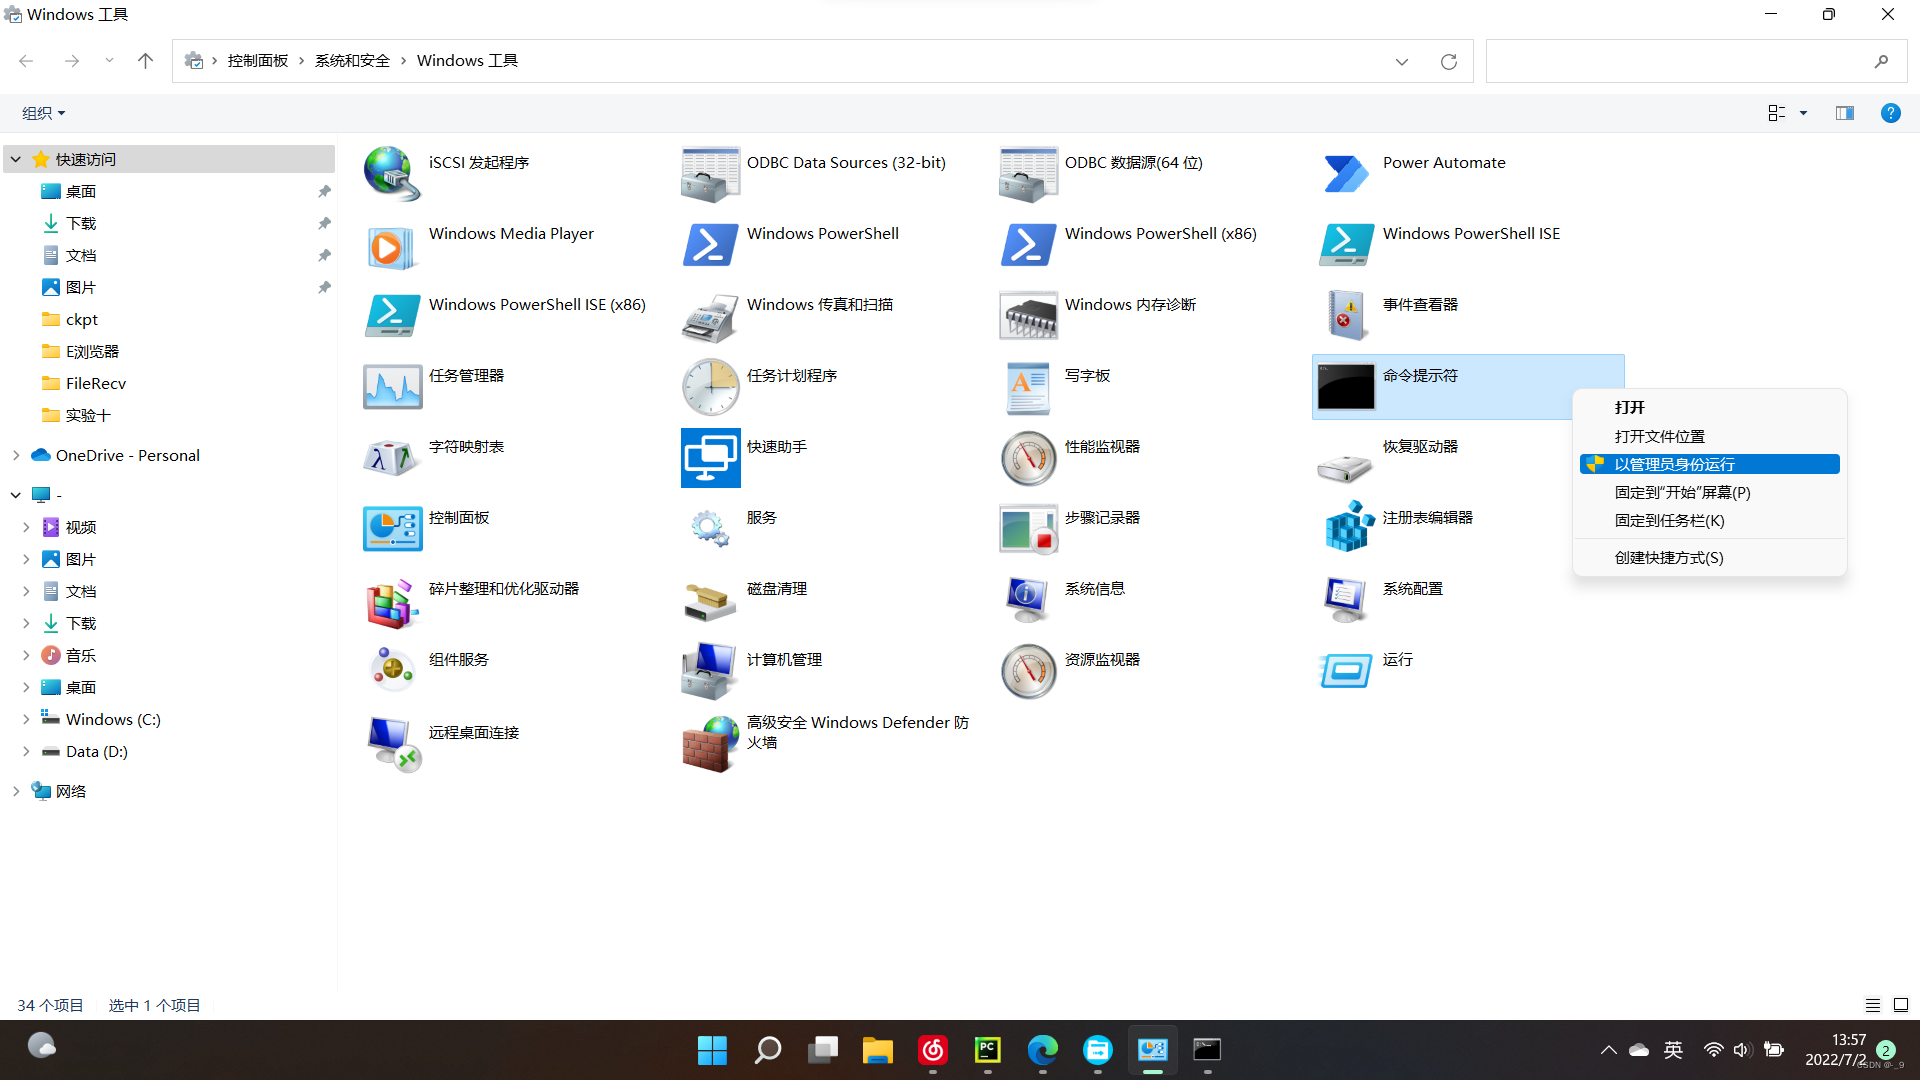The width and height of the screenshot is (1920, 1080).
Task: Switch to details view in status bar
Action: [x=1873, y=1005]
